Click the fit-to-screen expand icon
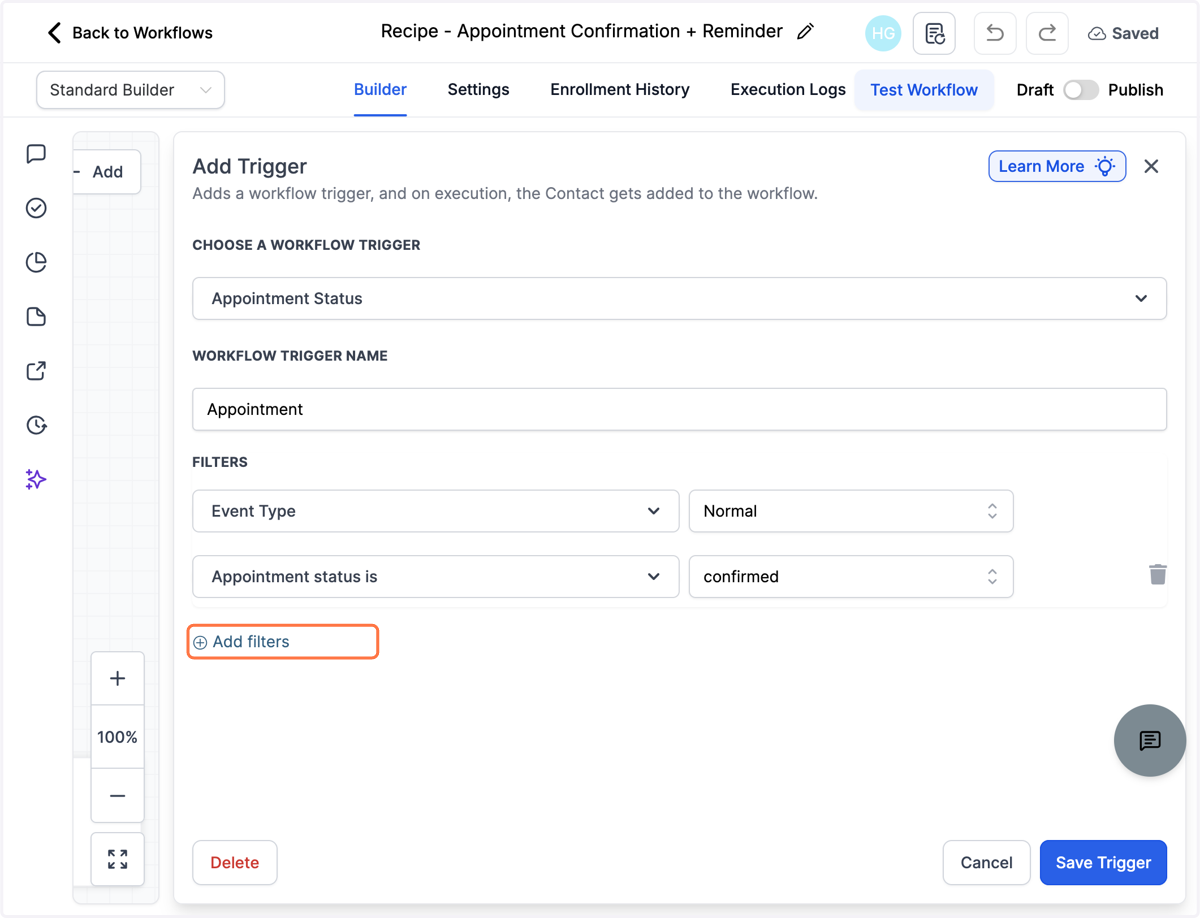1200x918 pixels. click(x=118, y=859)
